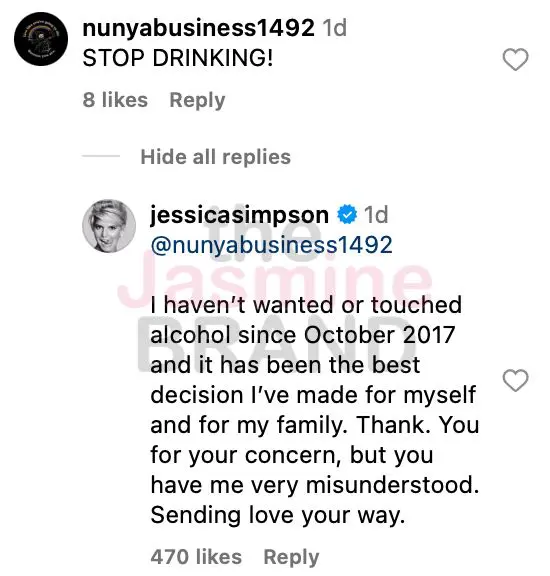Open nunyabusiness1492 username at comment top
Image resolution: width=550 pixels, height=576 pixels.
point(198,28)
